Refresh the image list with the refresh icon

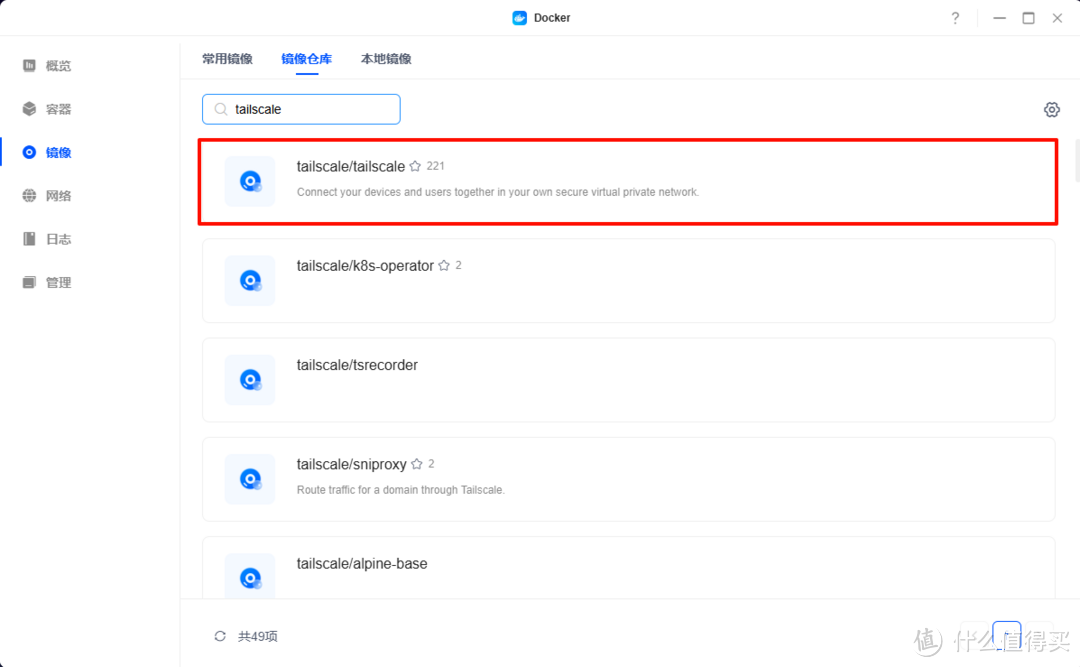pos(219,636)
